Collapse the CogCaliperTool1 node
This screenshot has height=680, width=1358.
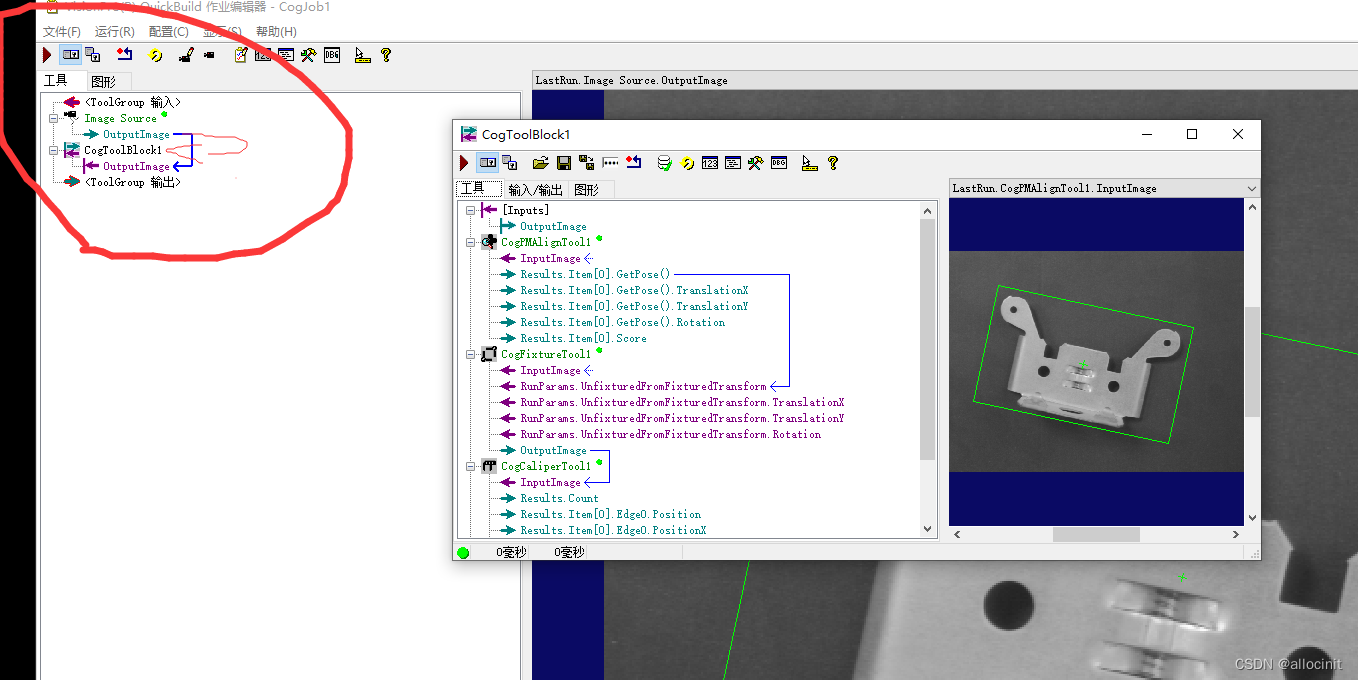click(472, 466)
